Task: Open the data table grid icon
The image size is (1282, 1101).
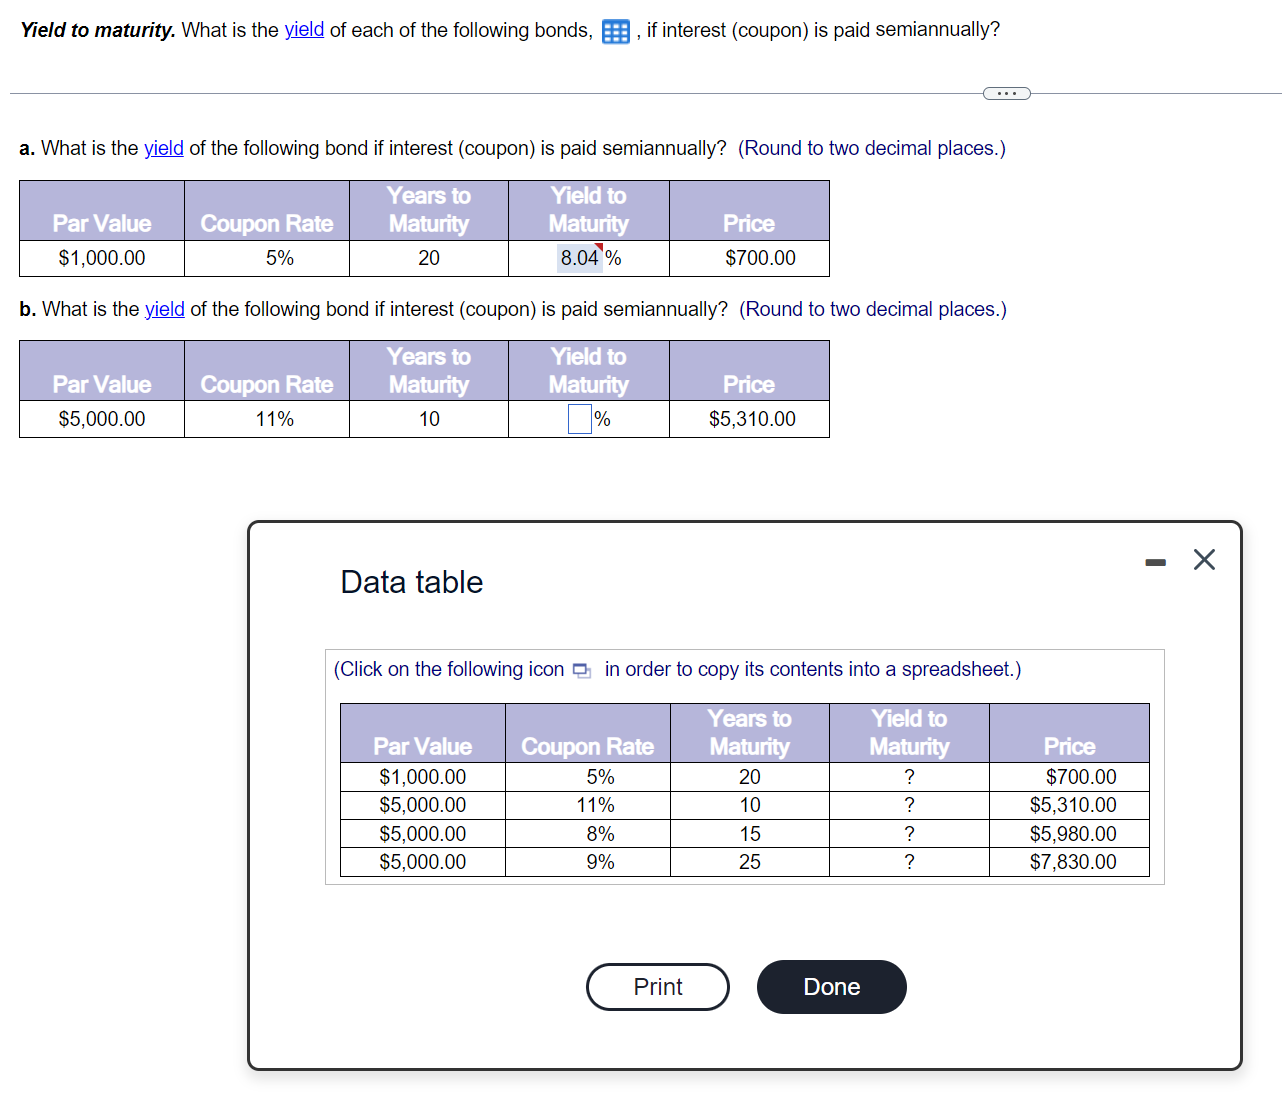Action: [x=616, y=31]
